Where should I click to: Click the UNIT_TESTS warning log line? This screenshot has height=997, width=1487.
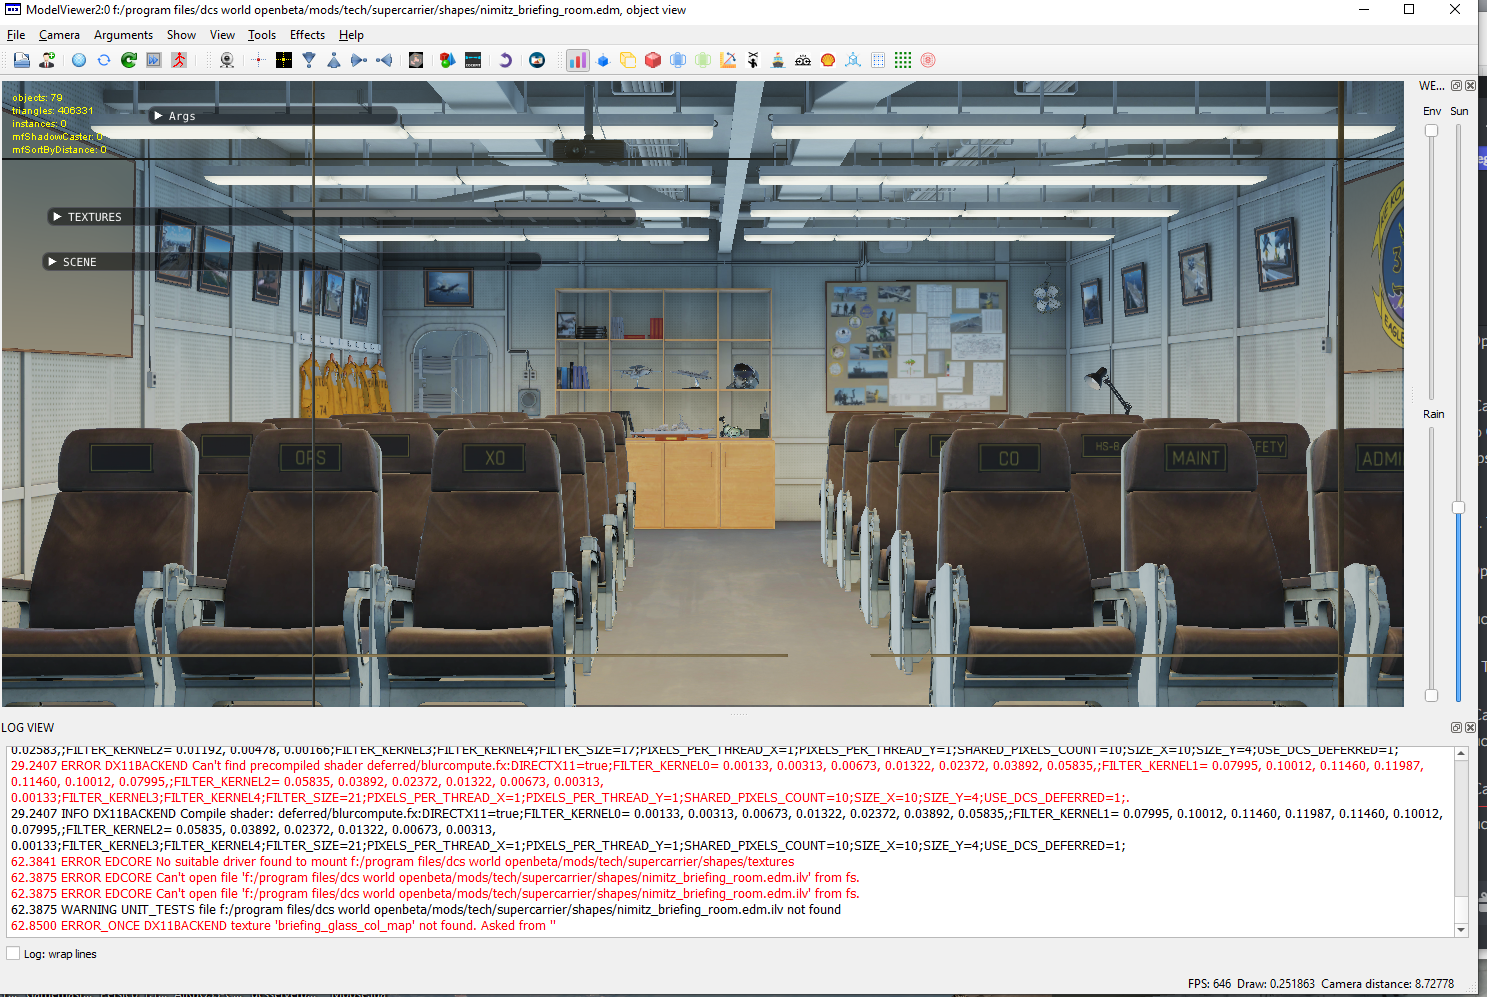point(426,910)
